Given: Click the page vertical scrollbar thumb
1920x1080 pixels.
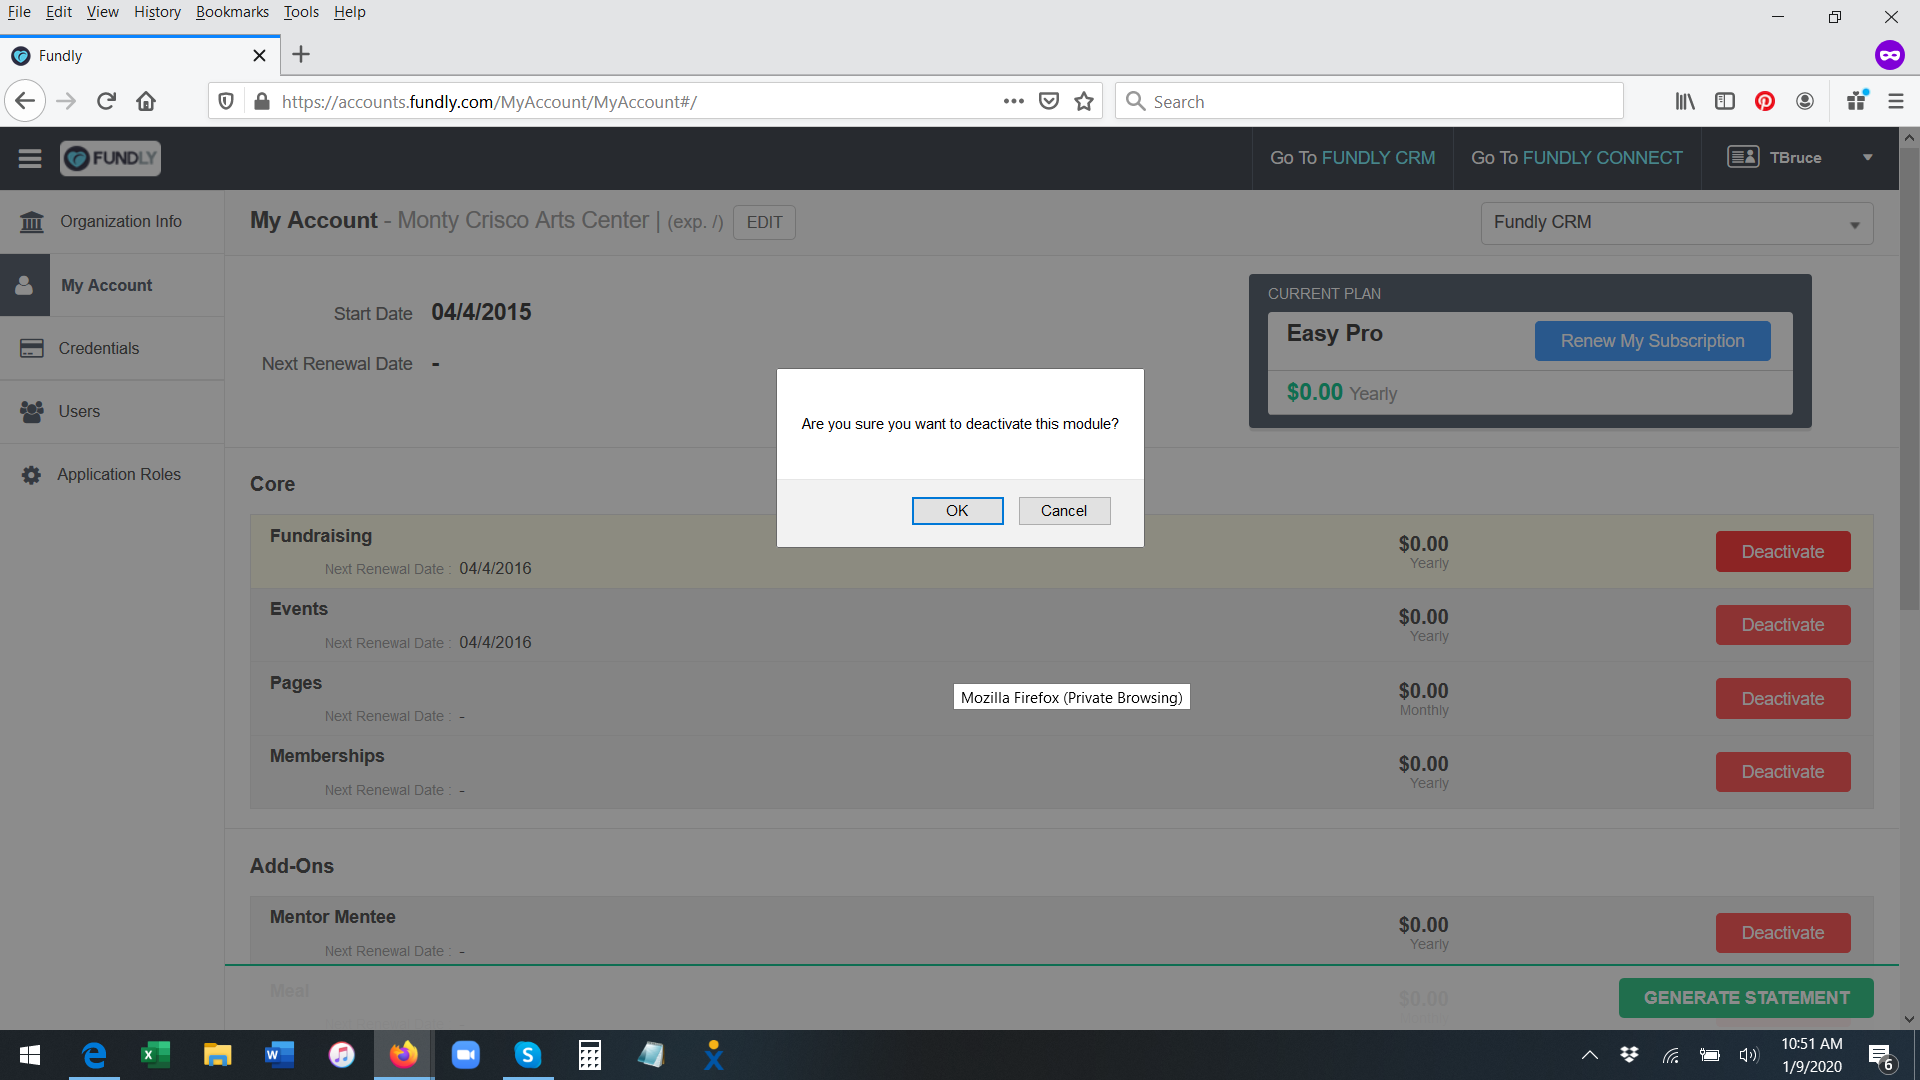Looking at the screenshot, I should coord(1909,380).
